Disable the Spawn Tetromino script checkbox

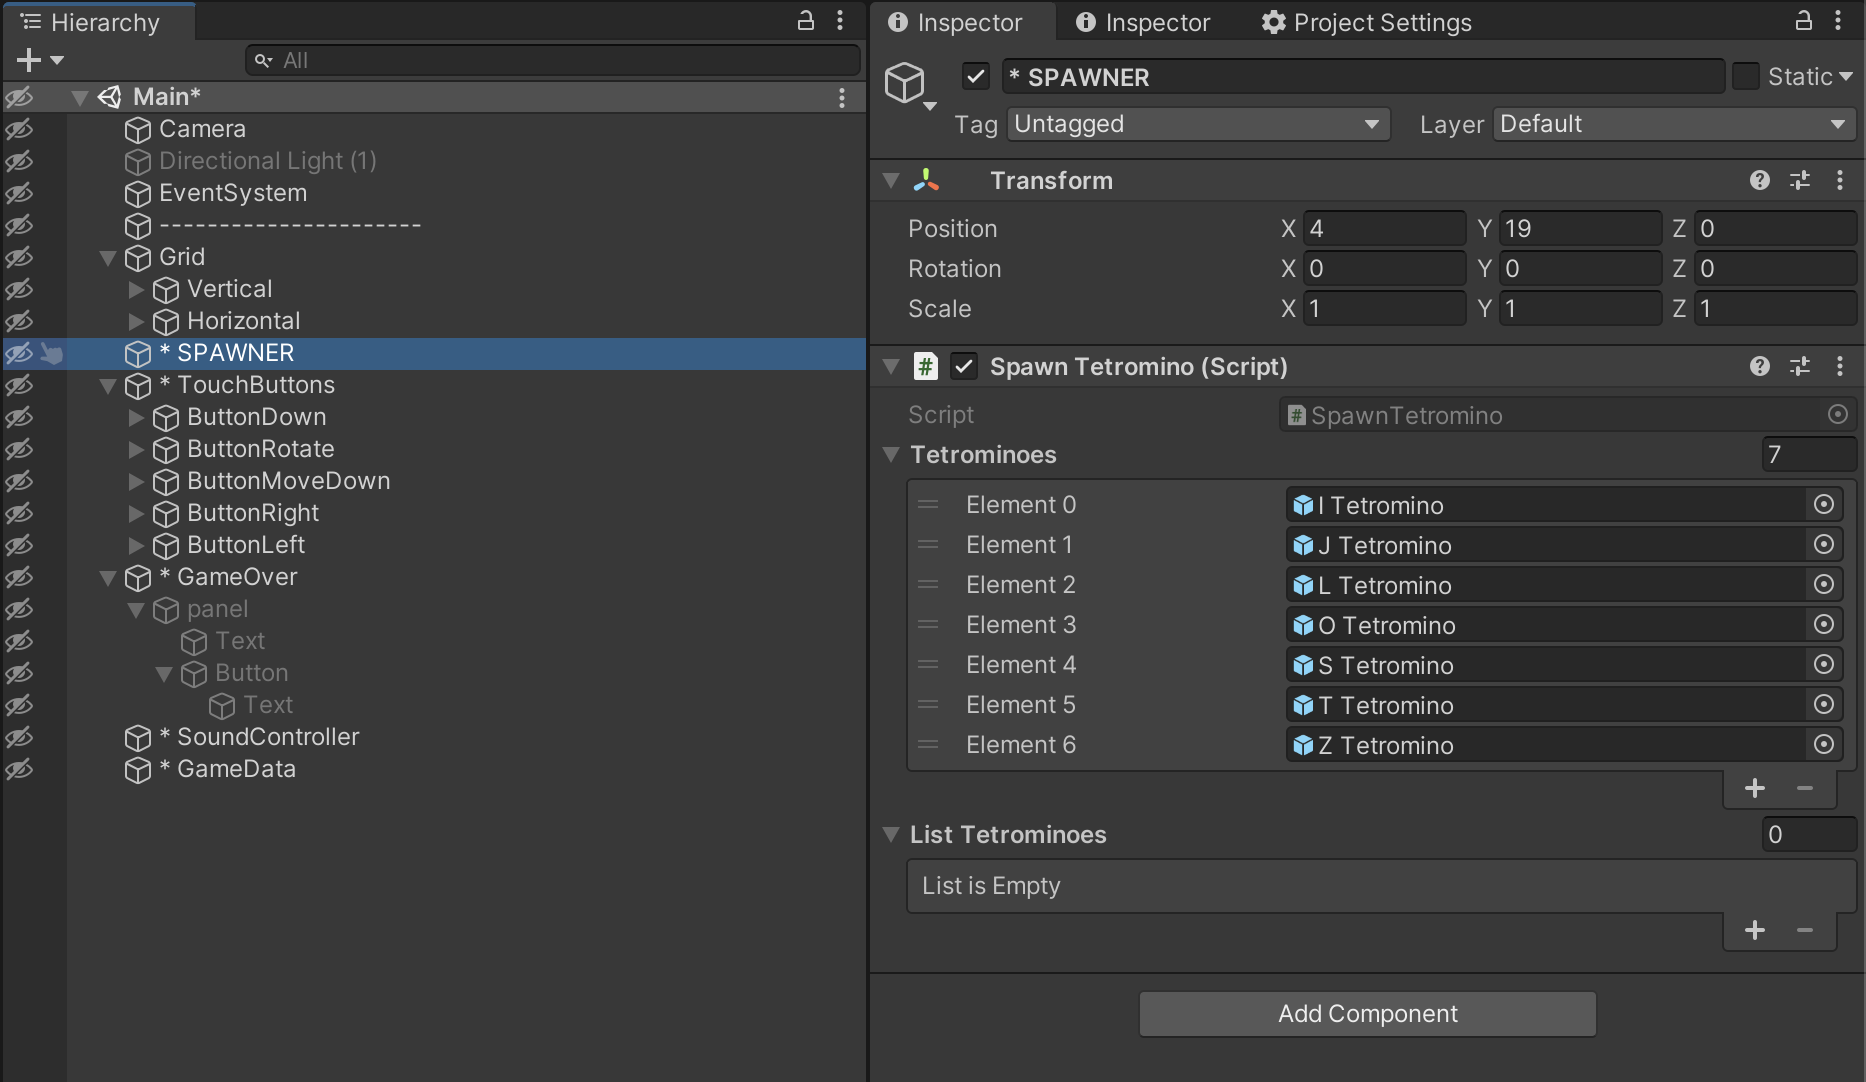pos(963,366)
